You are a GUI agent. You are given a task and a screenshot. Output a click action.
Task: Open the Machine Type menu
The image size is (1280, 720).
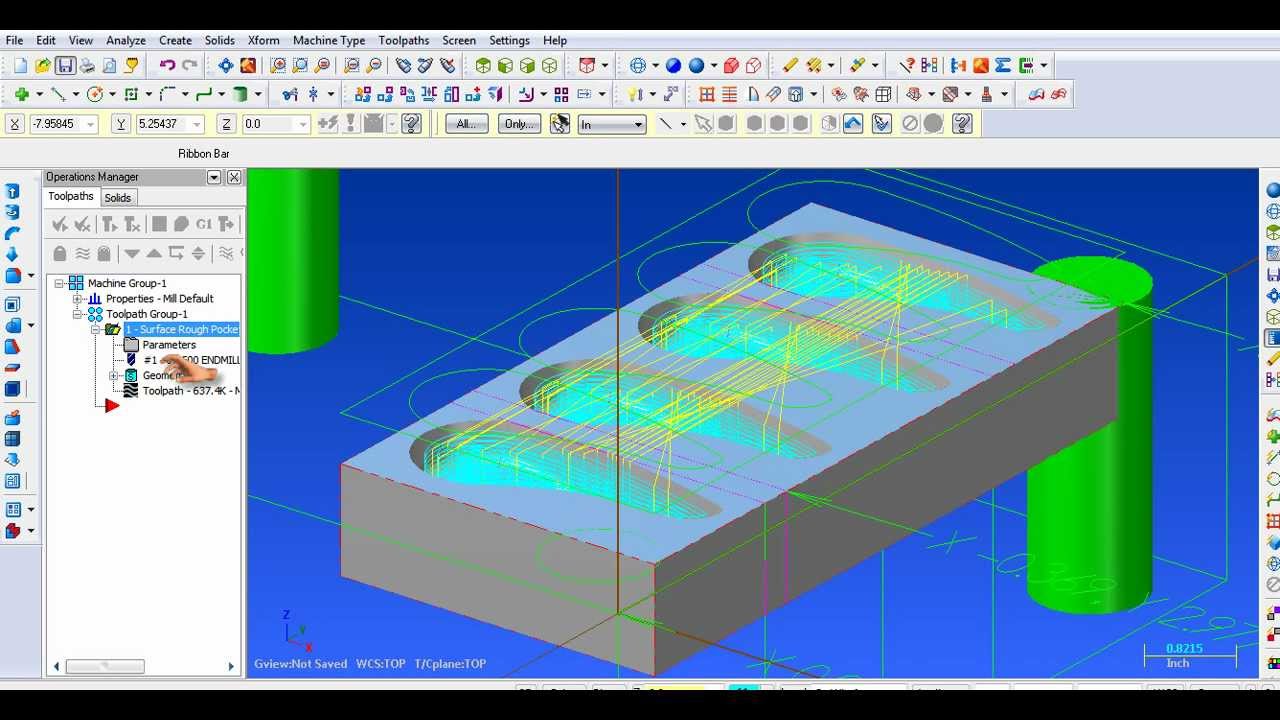329,40
